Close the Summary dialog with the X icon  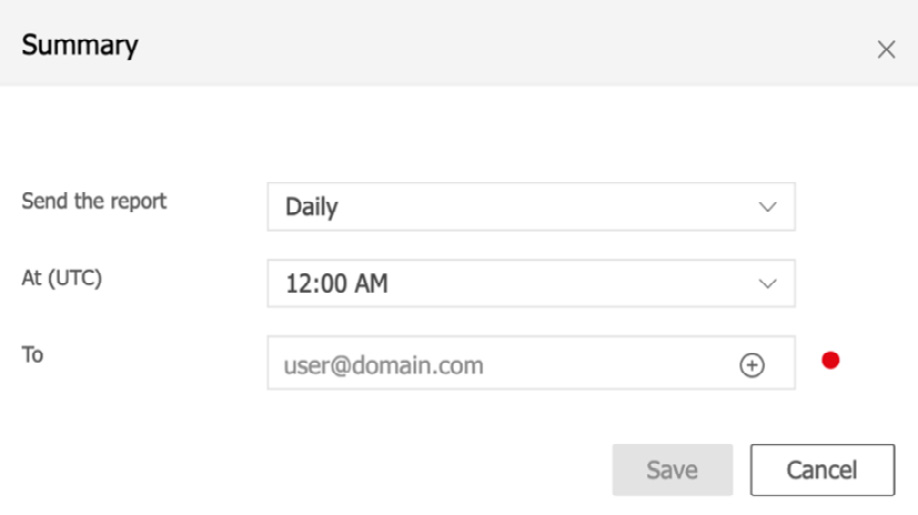886,50
